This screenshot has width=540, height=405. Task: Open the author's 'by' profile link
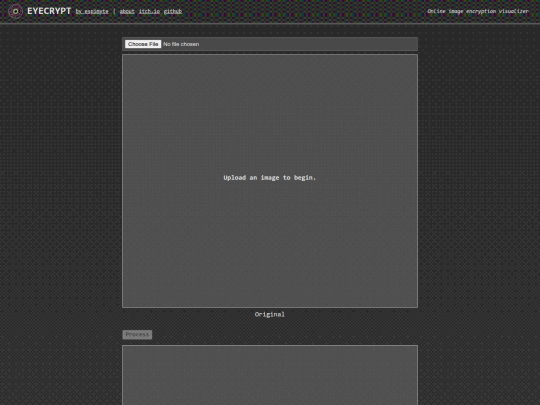click(x=92, y=12)
